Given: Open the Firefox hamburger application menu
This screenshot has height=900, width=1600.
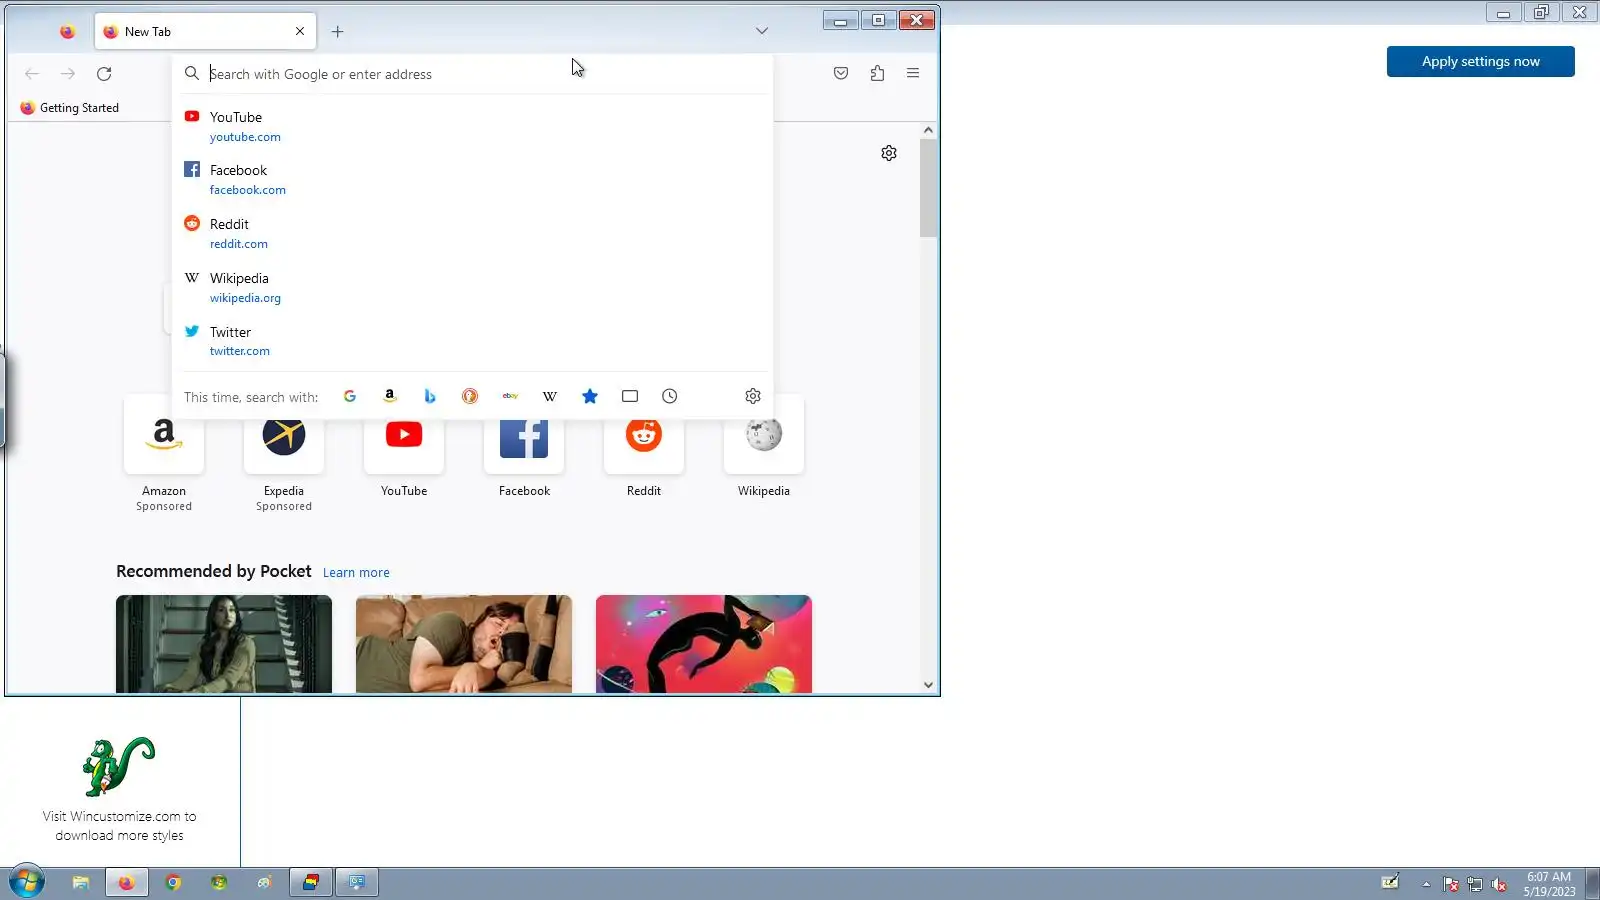Looking at the screenshot, I should pyautogui.click(x=913, y=74).
